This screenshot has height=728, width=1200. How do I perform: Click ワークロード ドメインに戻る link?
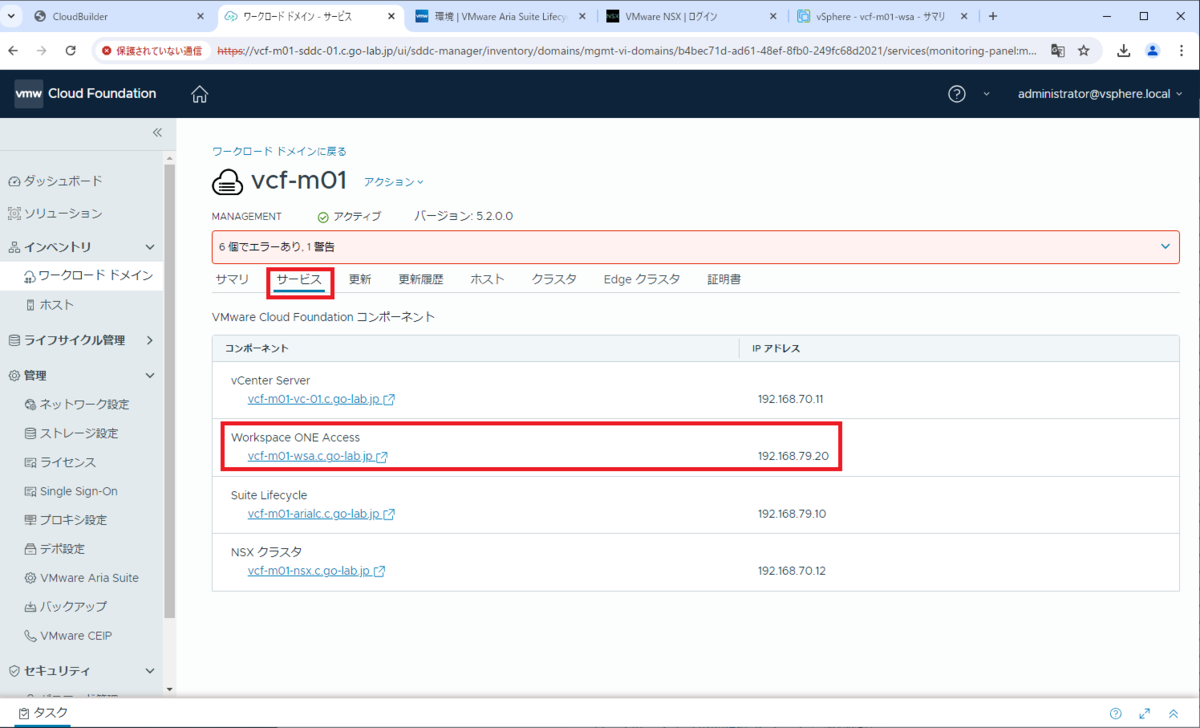[x=279, y=151]
